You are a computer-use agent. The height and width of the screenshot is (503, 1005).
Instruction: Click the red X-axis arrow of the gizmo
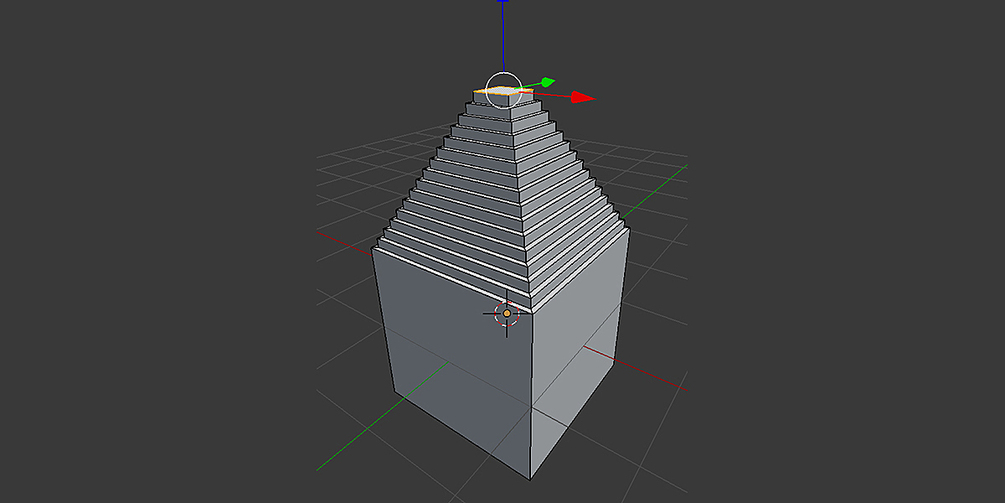583,97
